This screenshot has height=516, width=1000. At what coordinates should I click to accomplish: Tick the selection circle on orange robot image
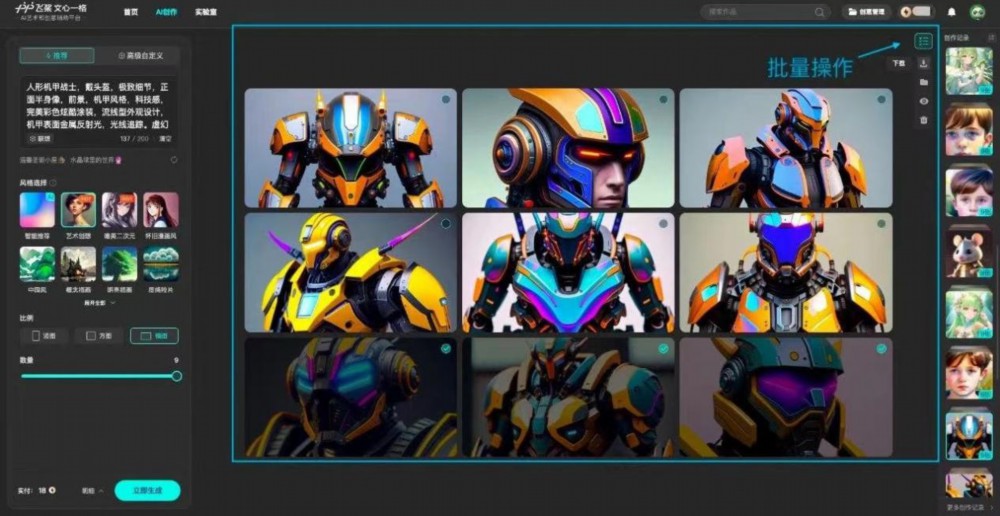[x=446, y=99]
